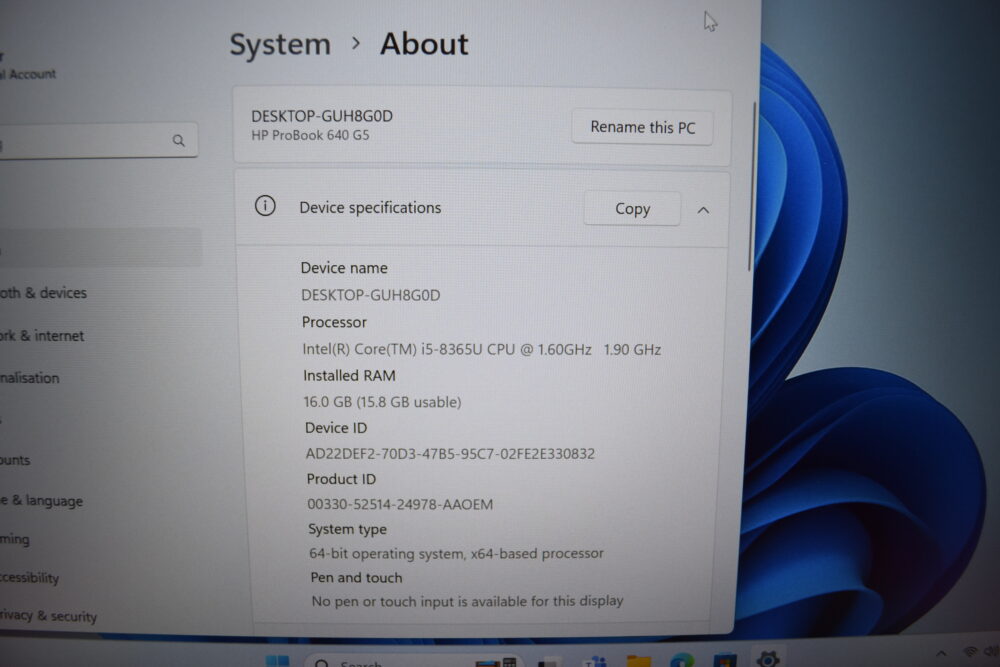This screenshot has height=667, width=1000.
Task: Click the DESKTOP-GUH8G0D device name value
Action: (371, 295)
